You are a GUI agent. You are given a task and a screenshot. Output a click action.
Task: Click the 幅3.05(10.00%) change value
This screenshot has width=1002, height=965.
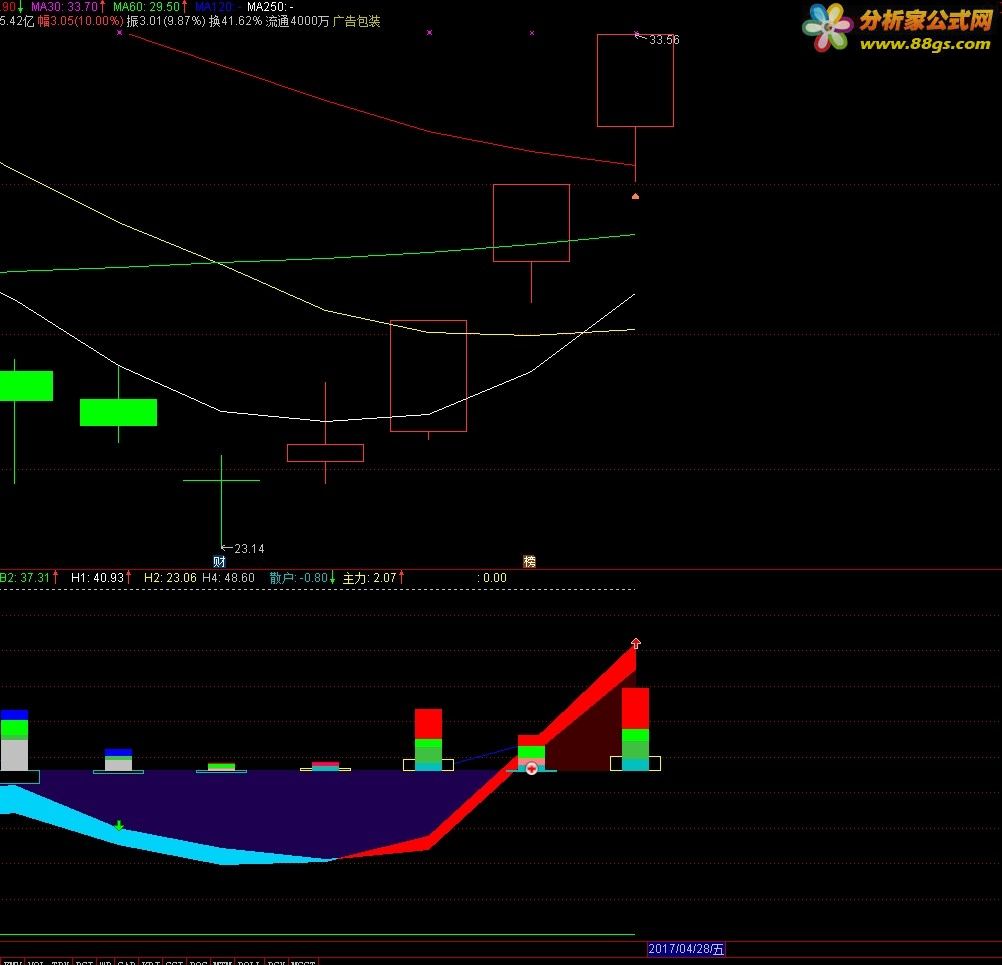81,21
